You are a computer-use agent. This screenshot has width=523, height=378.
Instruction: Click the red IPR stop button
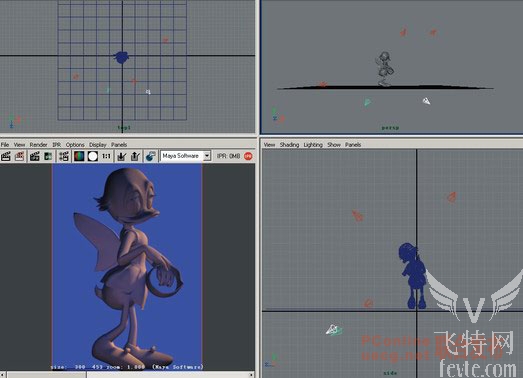(x=248, y=156)
